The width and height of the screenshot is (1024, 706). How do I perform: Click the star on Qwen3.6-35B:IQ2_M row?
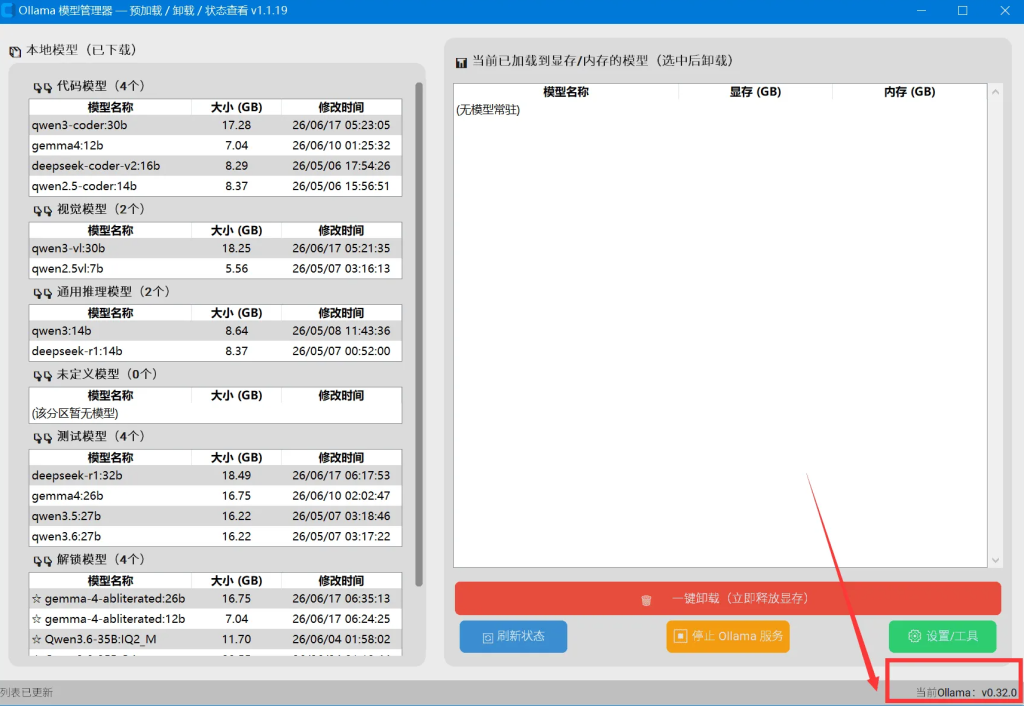tap(37, 639)
